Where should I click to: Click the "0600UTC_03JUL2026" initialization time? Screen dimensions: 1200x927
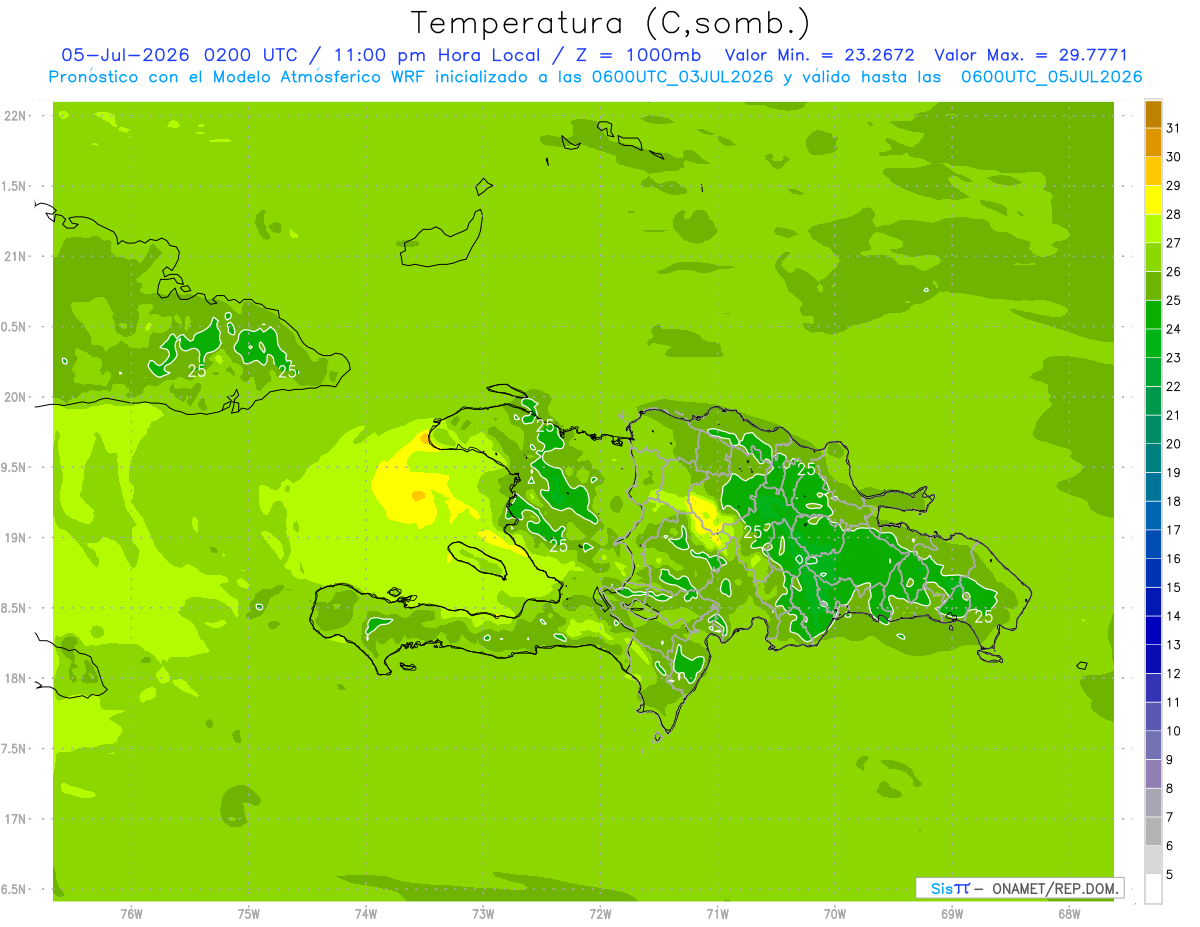click(x=683, y=76)
